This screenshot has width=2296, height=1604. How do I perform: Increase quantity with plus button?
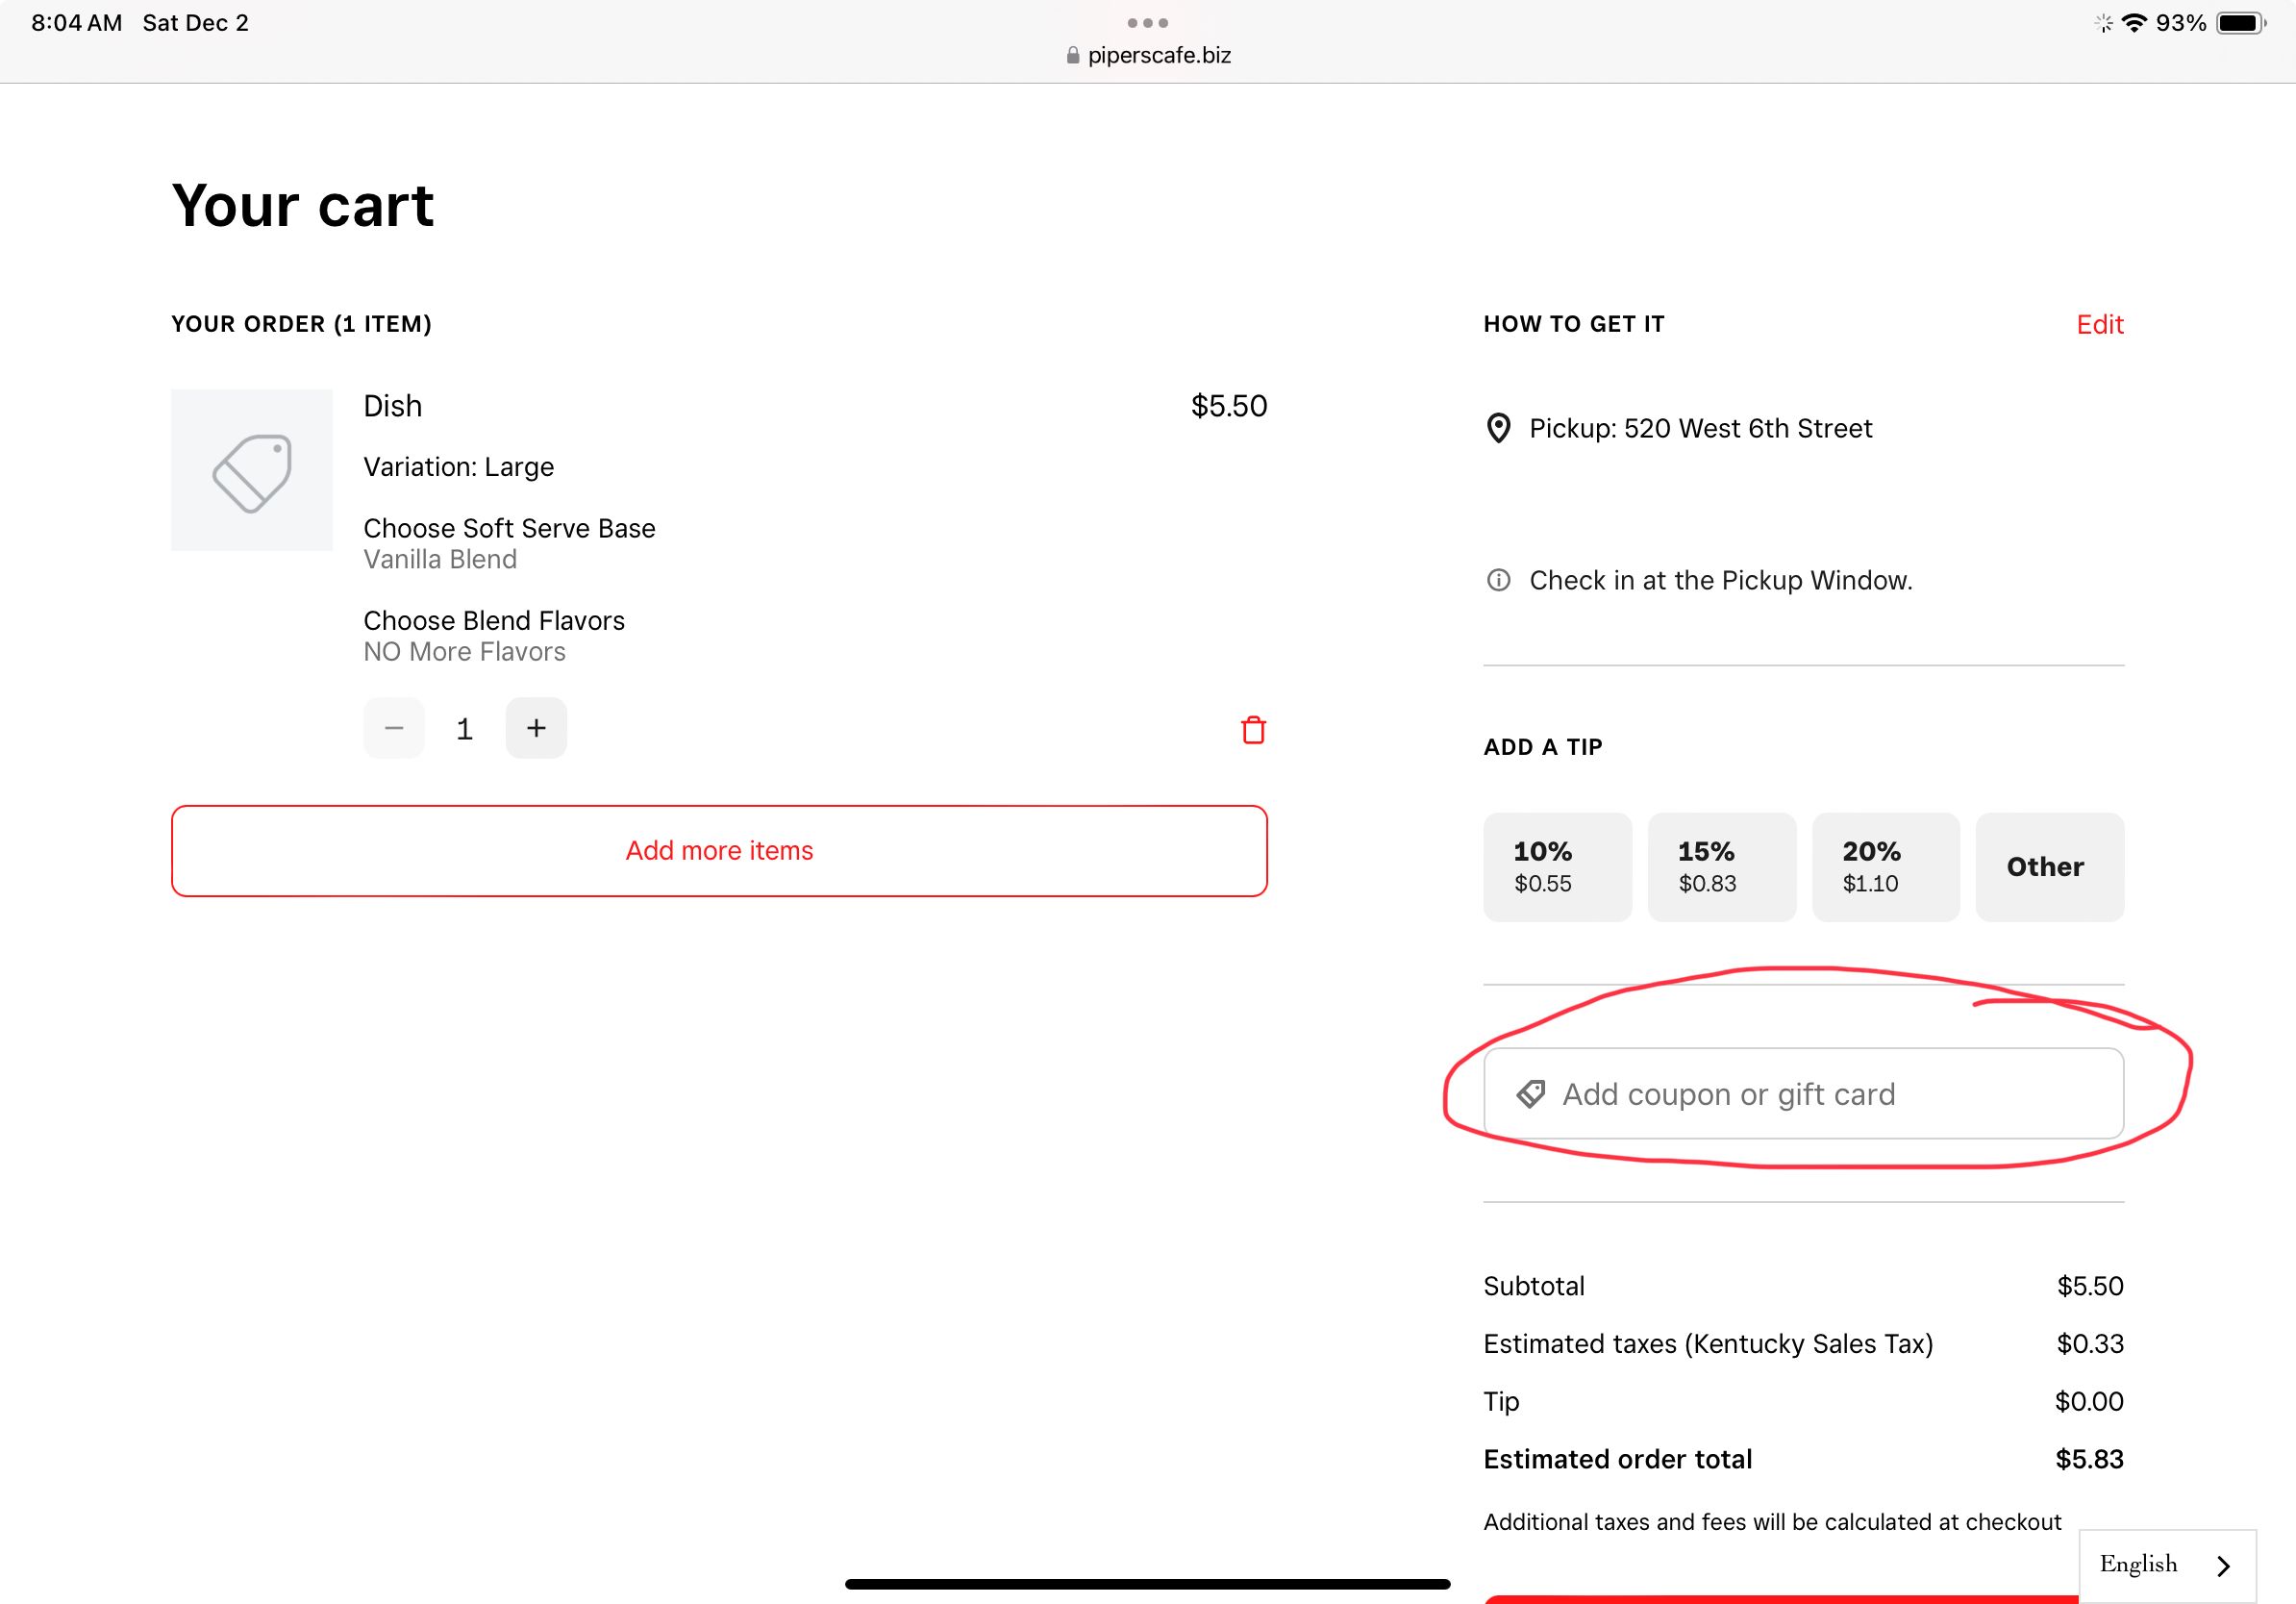click(x=536, y=728)
